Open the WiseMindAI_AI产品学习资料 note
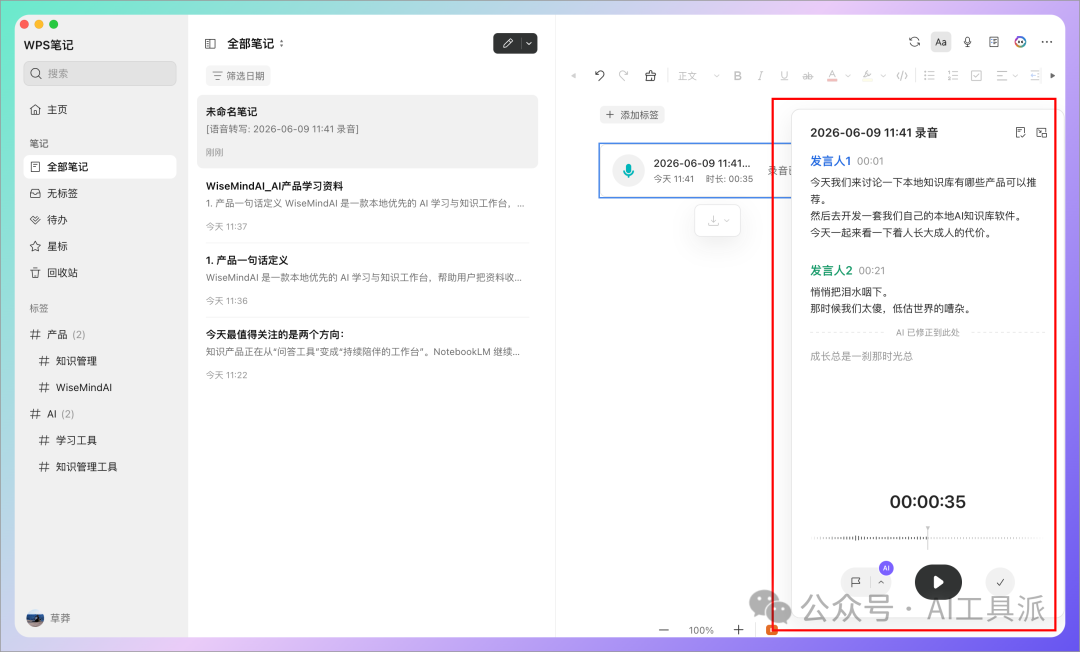Image resolution: width=1080 pixels, height=652 pixels. click(367, 206)
